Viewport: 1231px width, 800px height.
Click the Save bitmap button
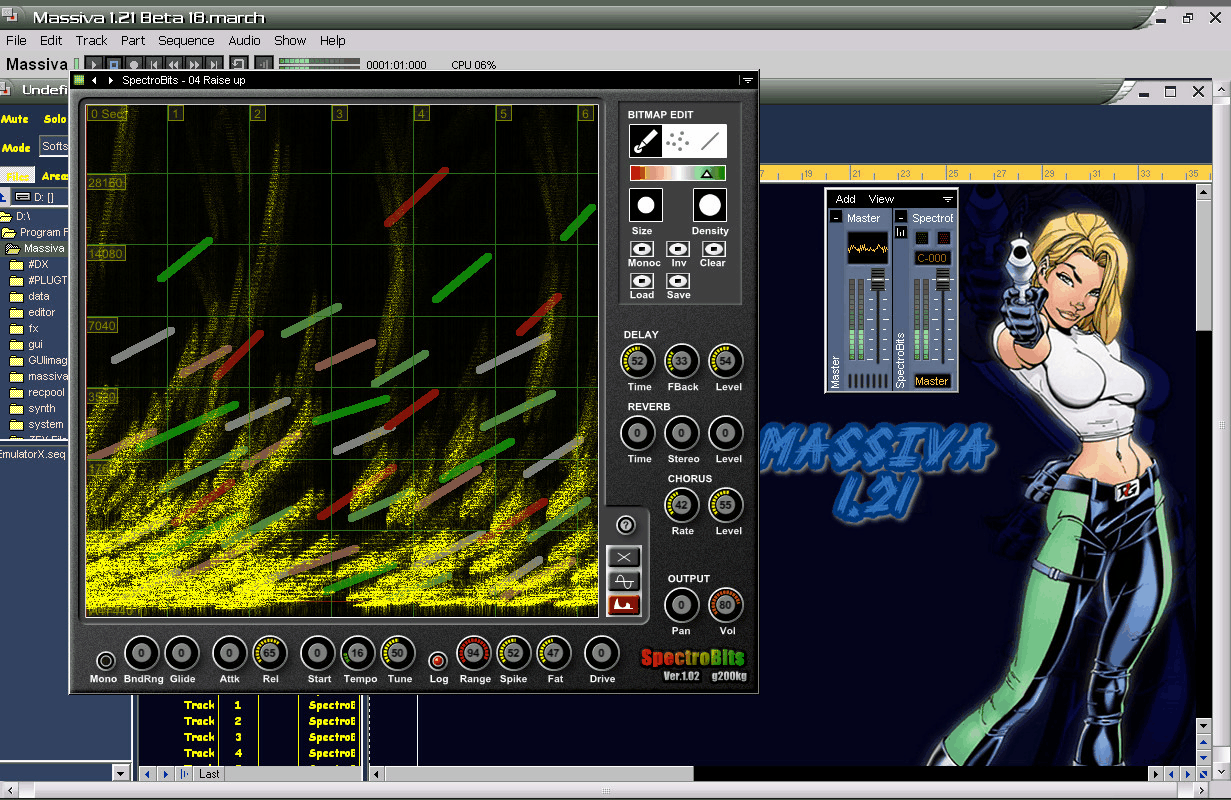[x=678, y=281]
